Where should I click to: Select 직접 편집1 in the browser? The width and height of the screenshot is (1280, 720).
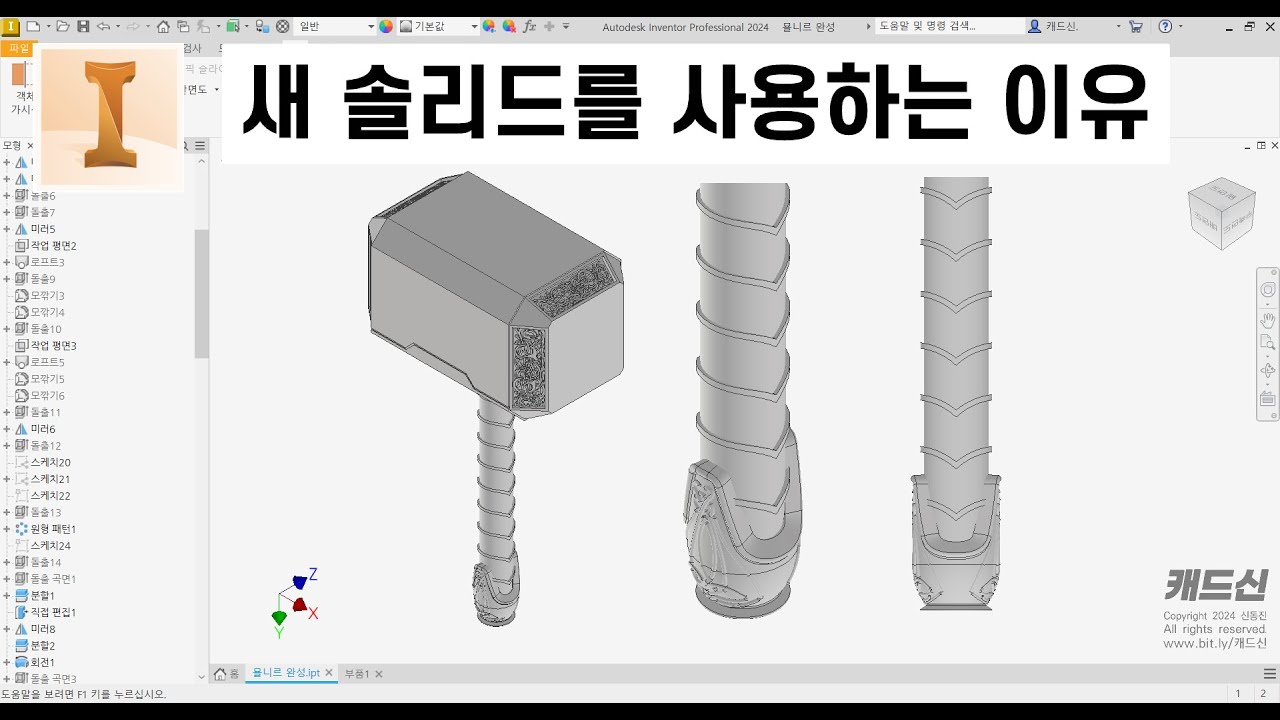53,612
